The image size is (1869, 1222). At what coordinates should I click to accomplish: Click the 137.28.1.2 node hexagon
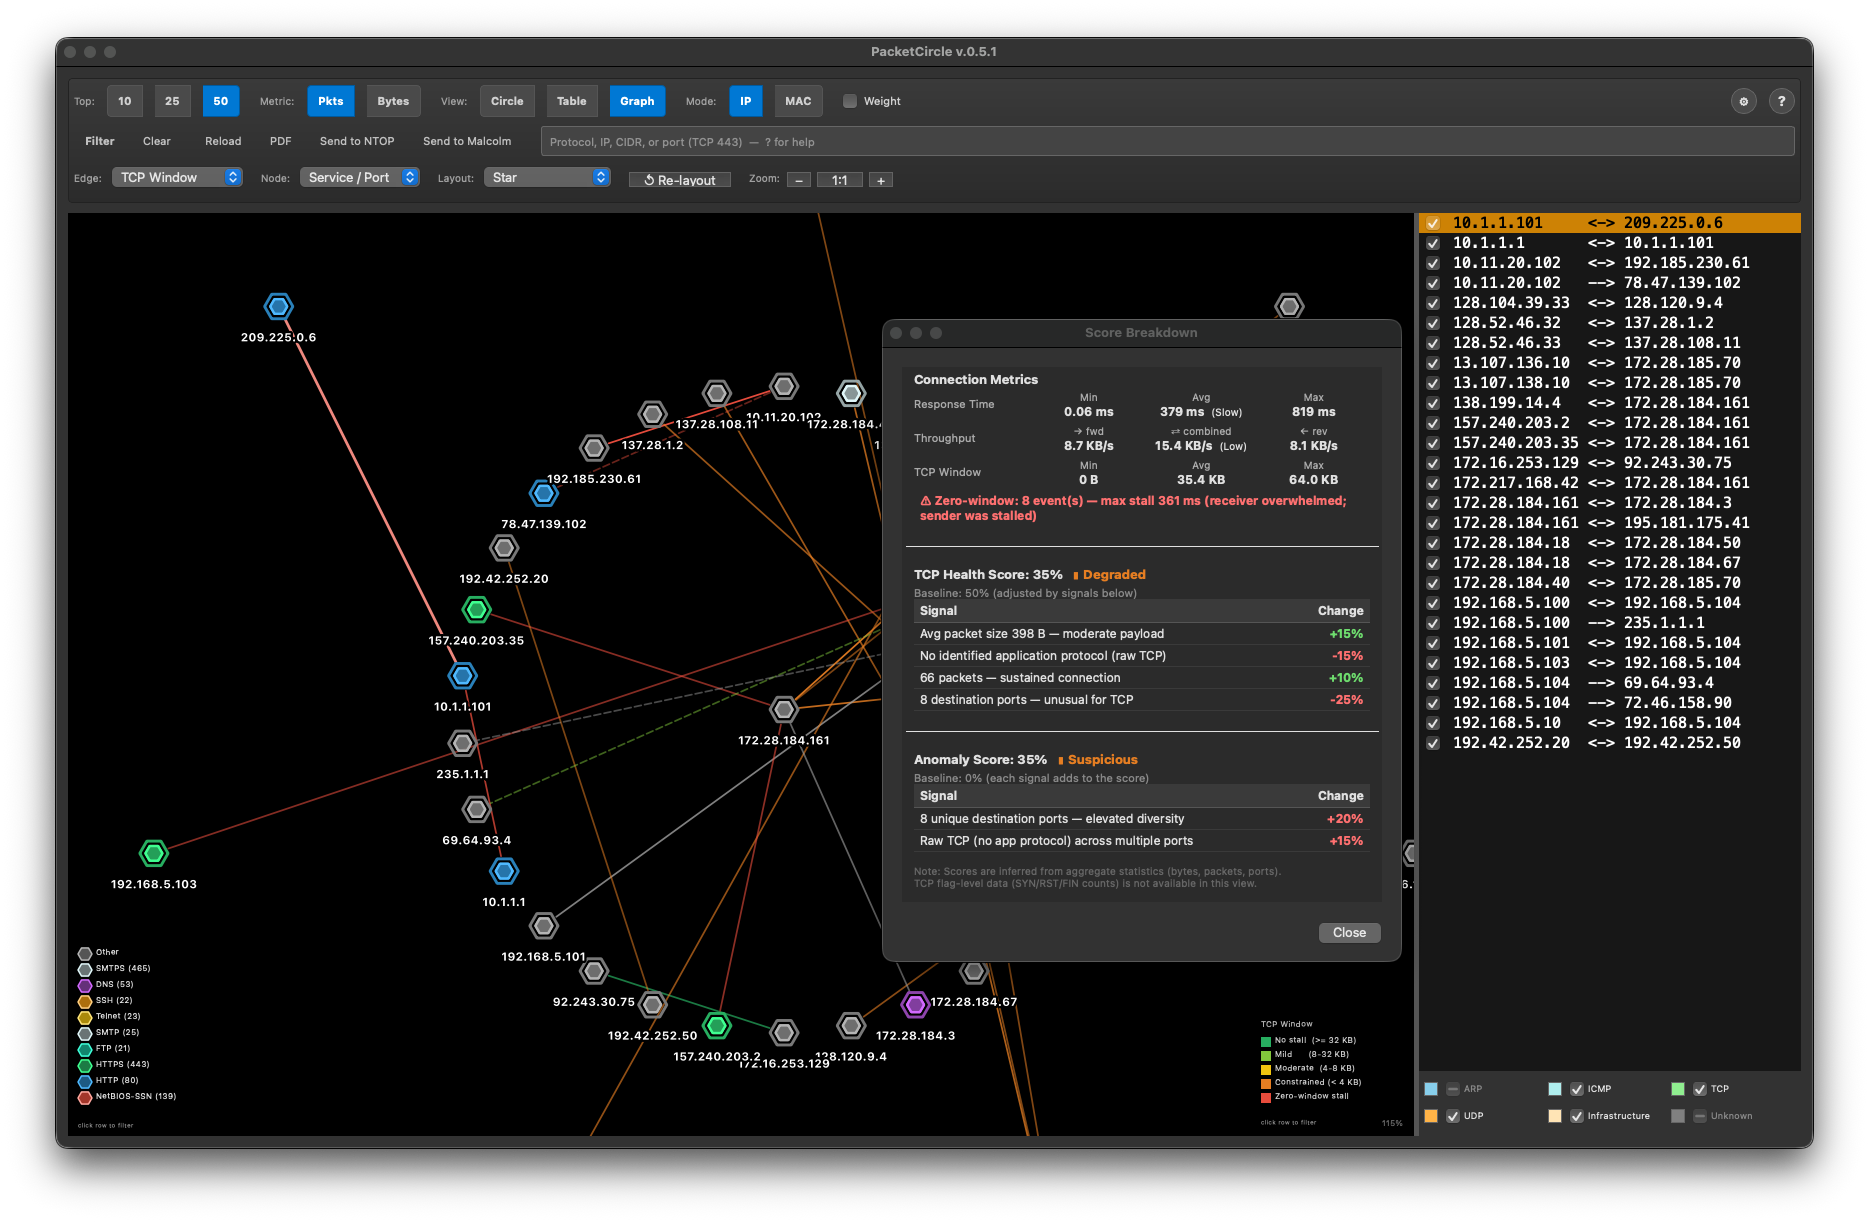[652, 414]
